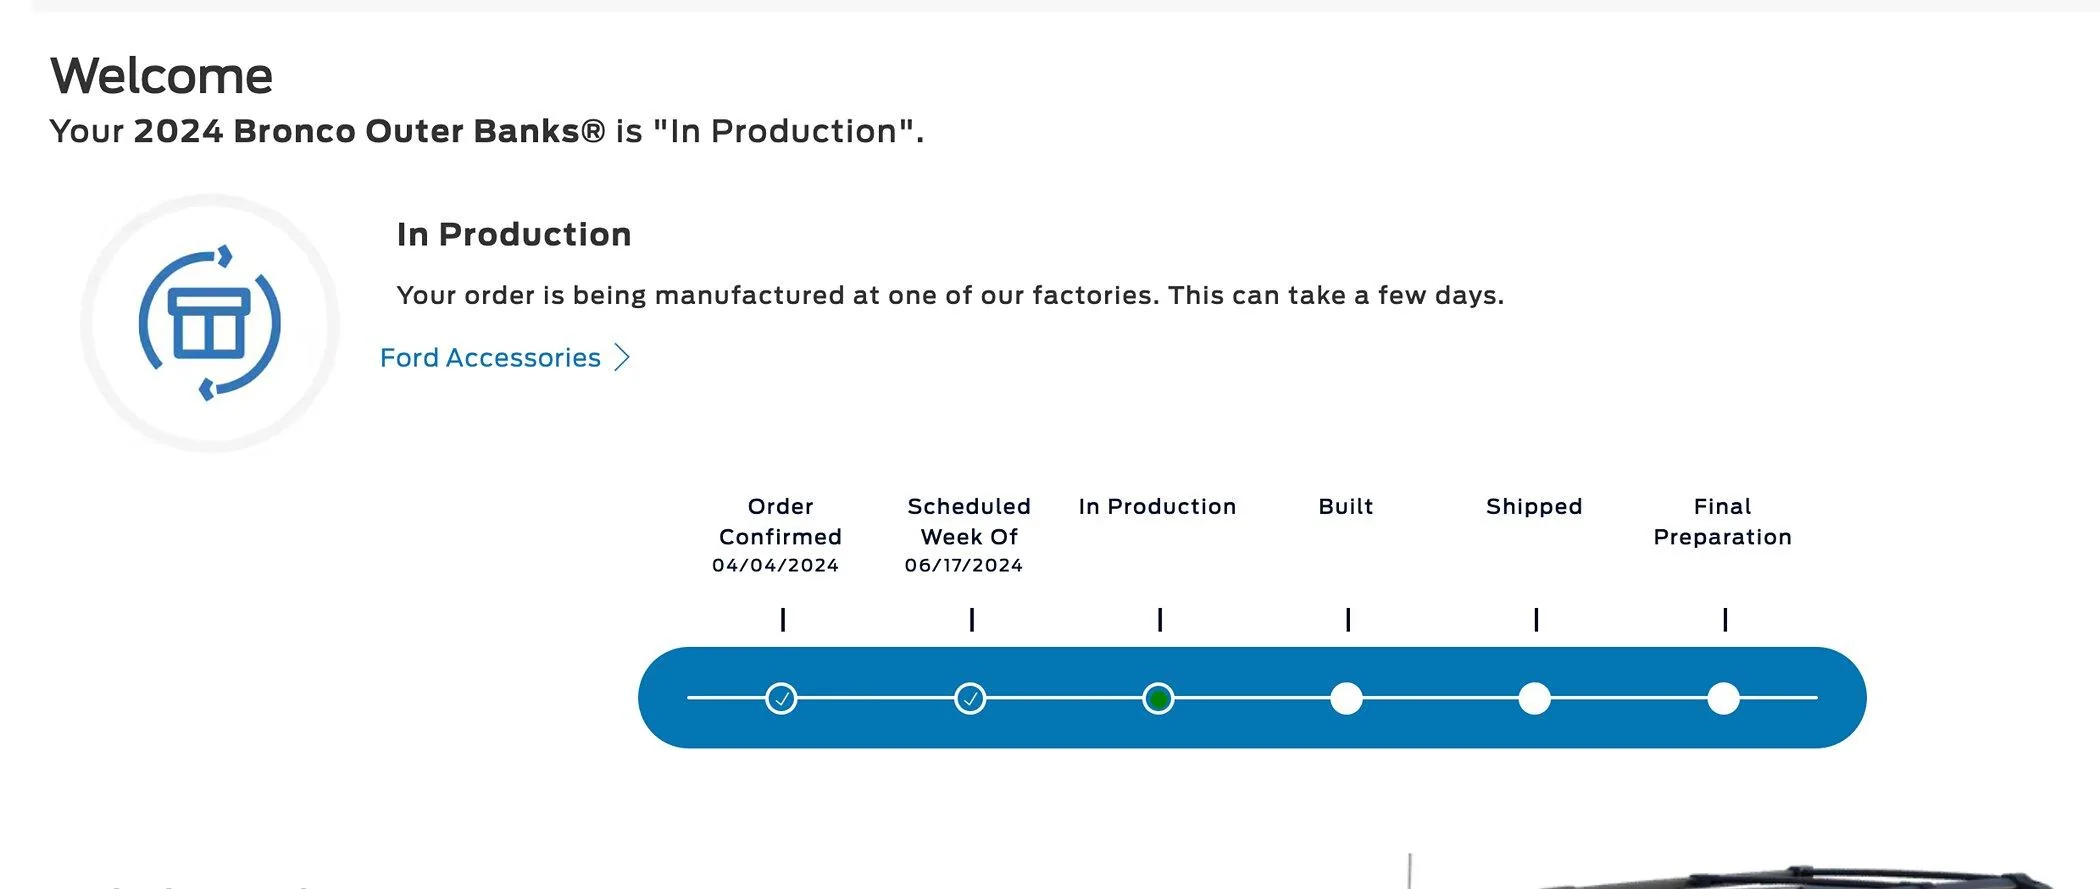Click the 04/04/2024 order date
2100x889 pixels.
pyautogui.click(x=775, y=565)
